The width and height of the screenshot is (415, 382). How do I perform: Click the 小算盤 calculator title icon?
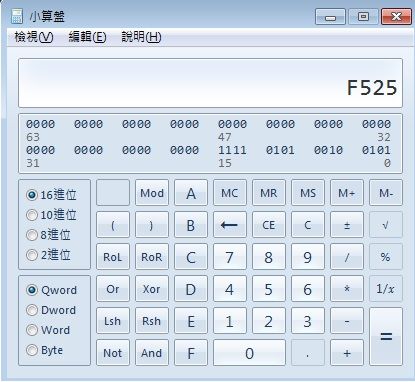pyautogui.click(x=17, y=16)
